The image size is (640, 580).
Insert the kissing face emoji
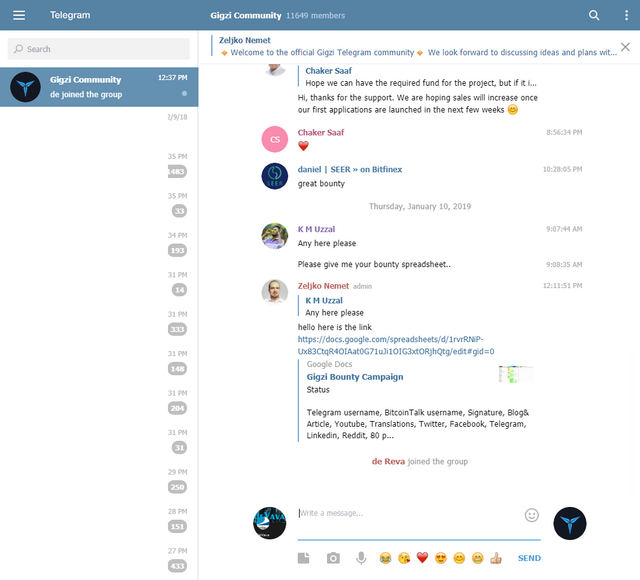[404, 558]
